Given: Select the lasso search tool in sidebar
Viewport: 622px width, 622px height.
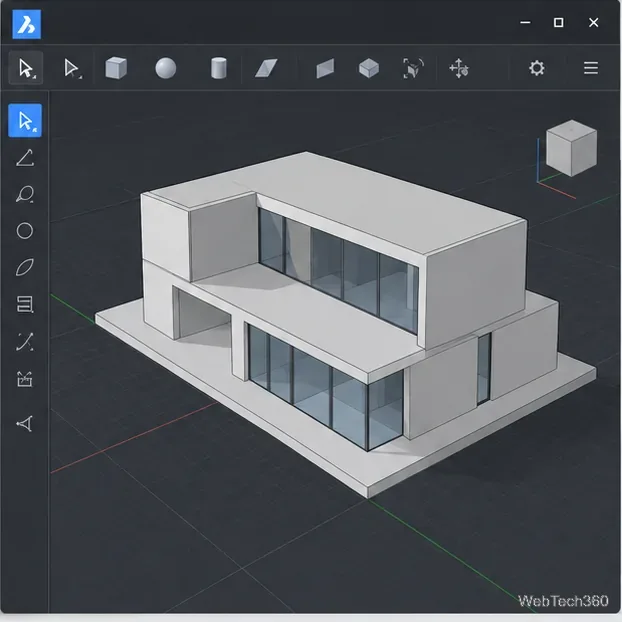Looking at the screenshot, I should click(x=25, y=194).
